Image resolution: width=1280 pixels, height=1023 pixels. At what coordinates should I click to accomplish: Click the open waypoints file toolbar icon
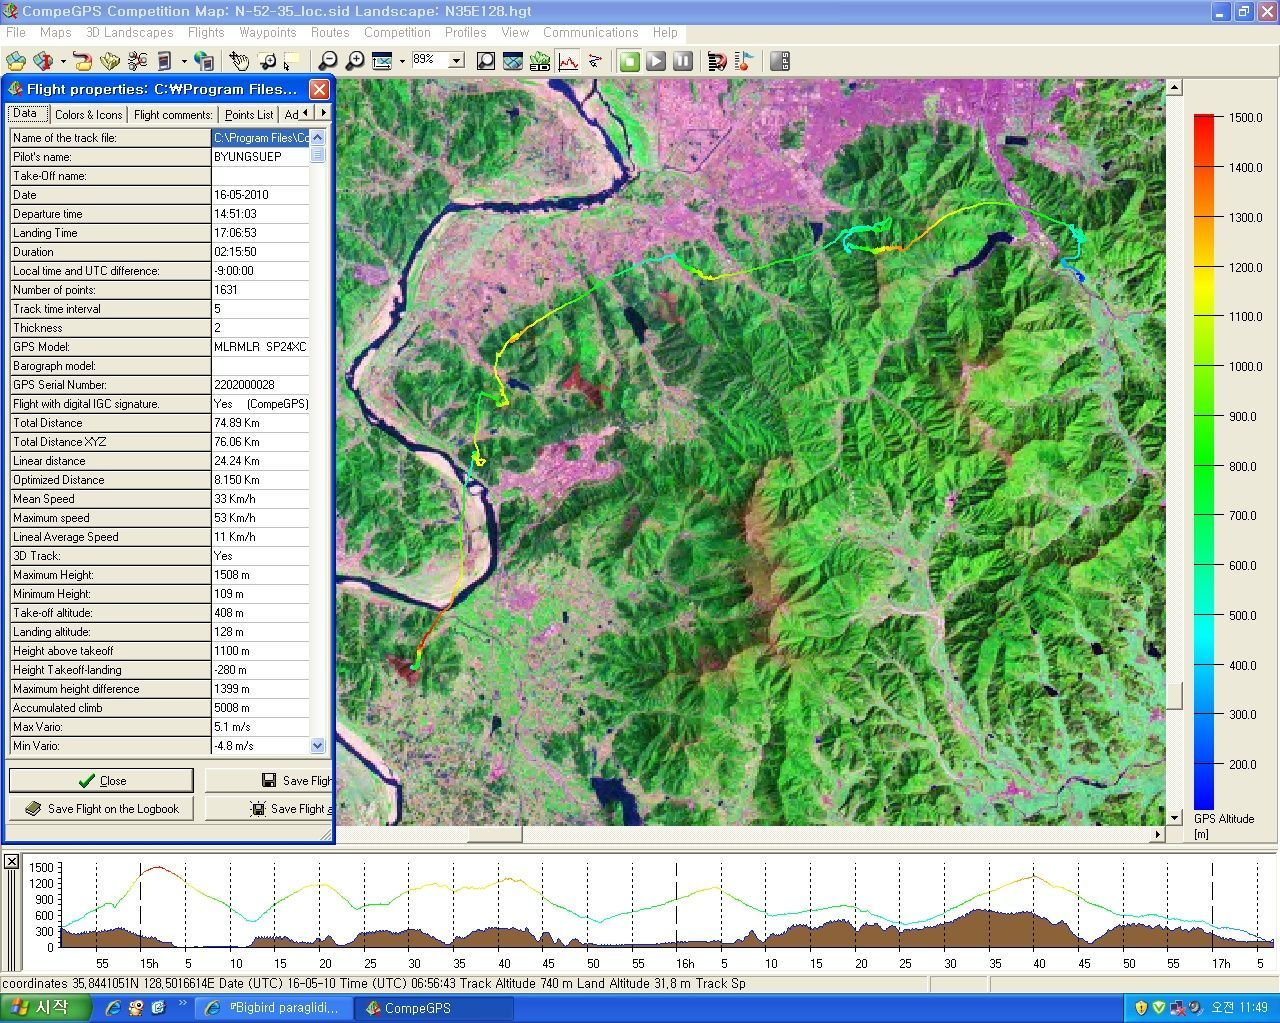pos(110,61)
